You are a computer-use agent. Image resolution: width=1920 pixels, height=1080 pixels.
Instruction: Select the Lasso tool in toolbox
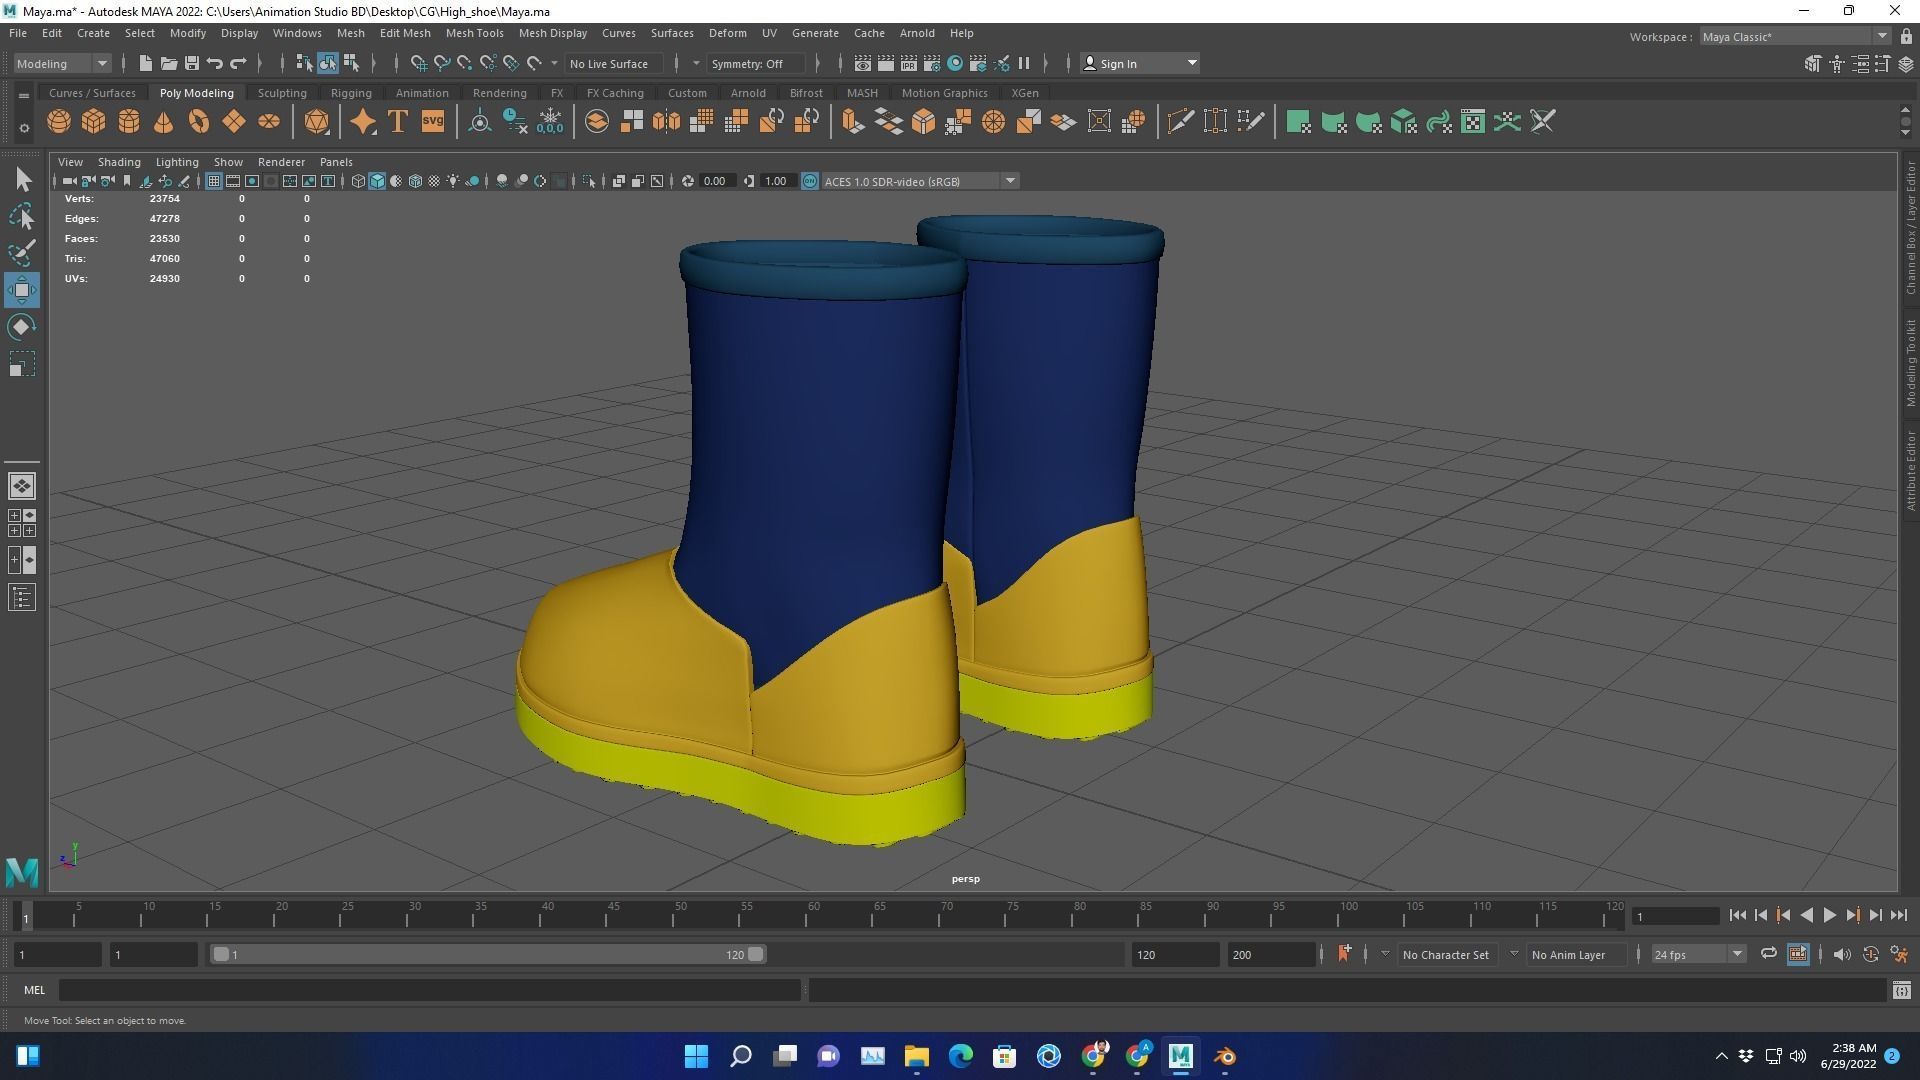point(22,217)
